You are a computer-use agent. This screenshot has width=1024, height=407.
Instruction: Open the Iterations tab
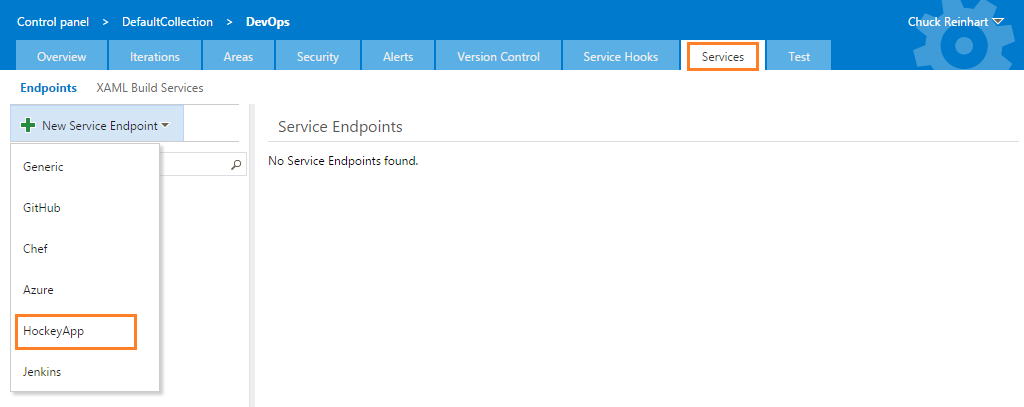coord(155,57)
